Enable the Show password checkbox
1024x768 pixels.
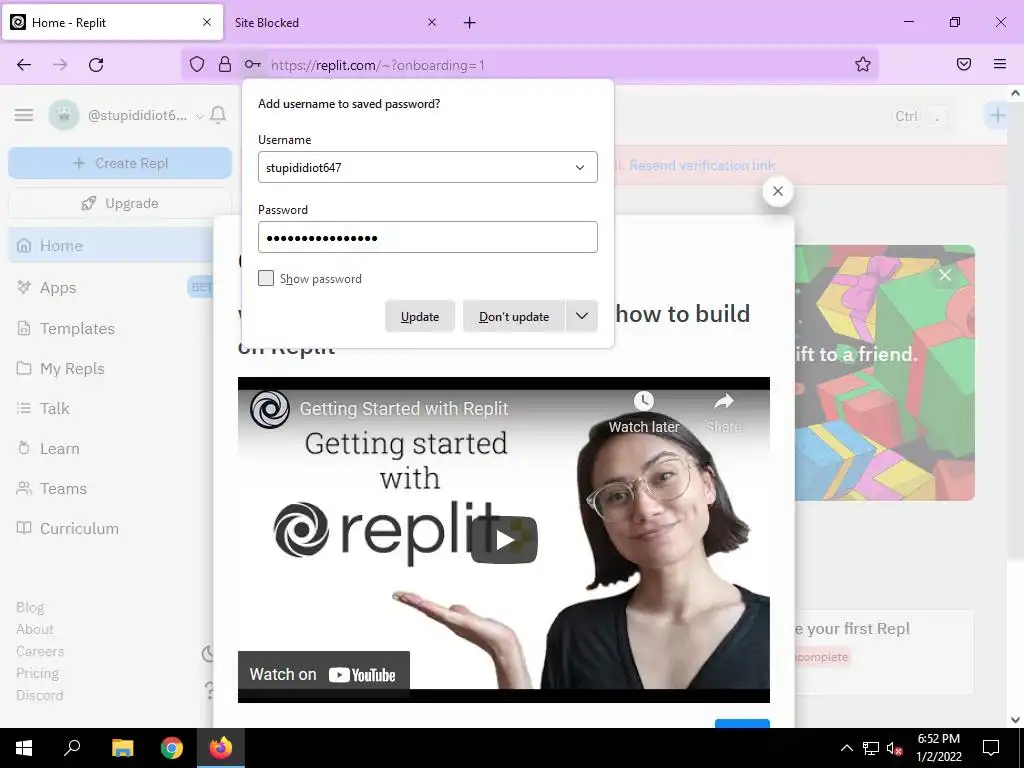click(266, 278)
